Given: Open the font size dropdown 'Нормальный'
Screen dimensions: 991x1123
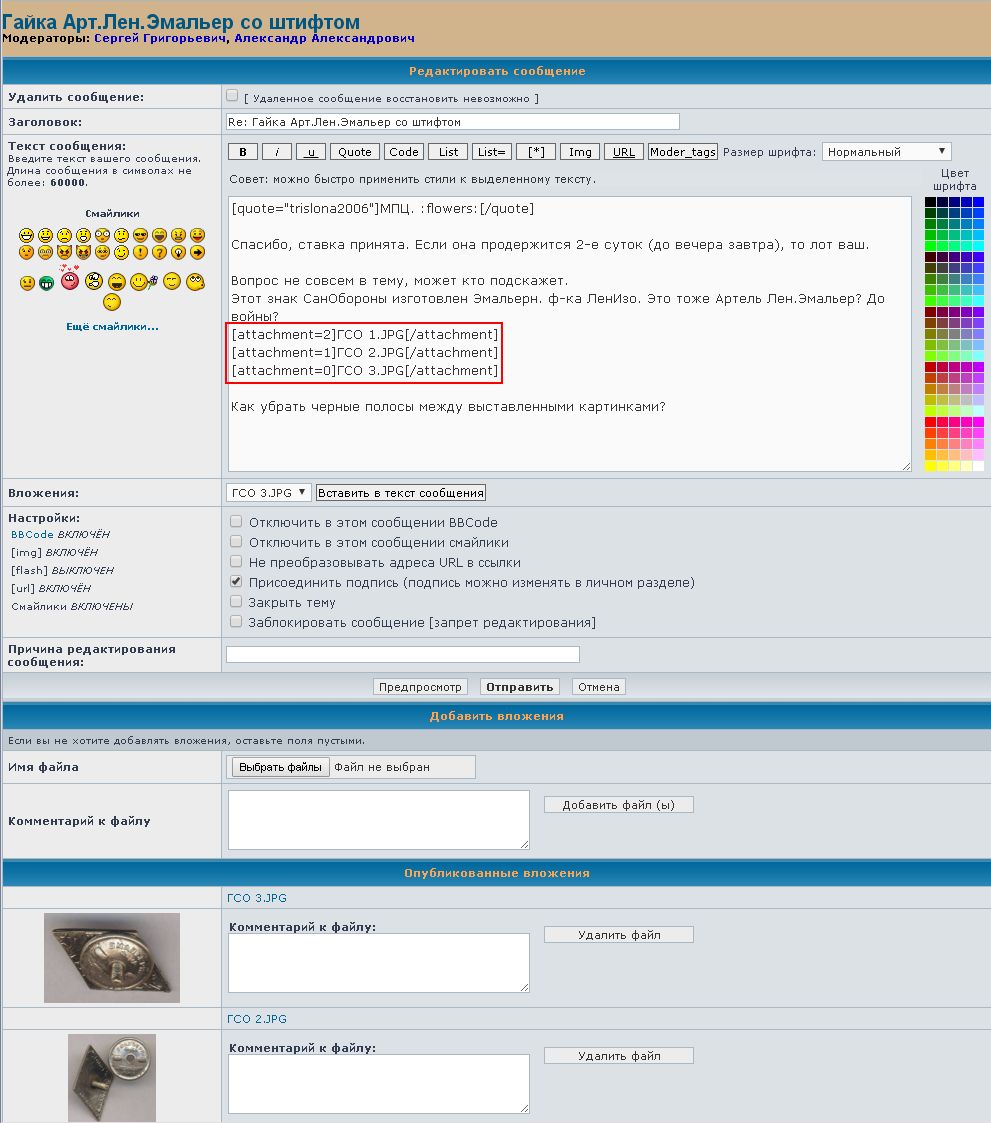Looking at the screenshot, I should pos(886,152).
